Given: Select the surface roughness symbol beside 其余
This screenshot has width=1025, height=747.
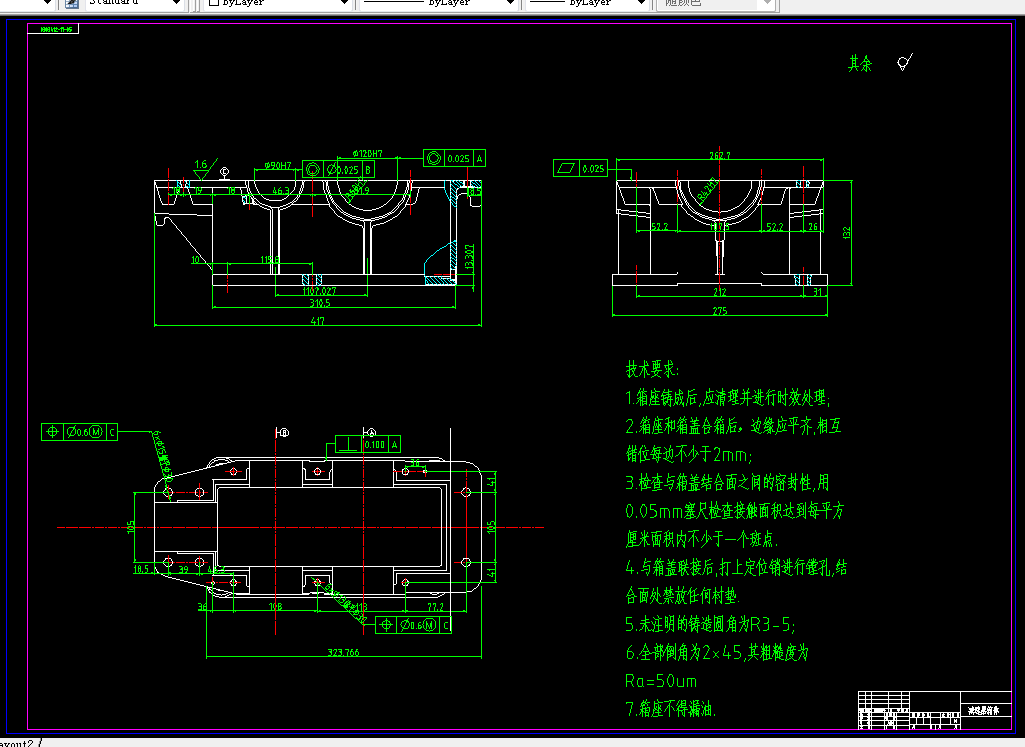Looking at the screenshot, I should [x=905, y=62].
